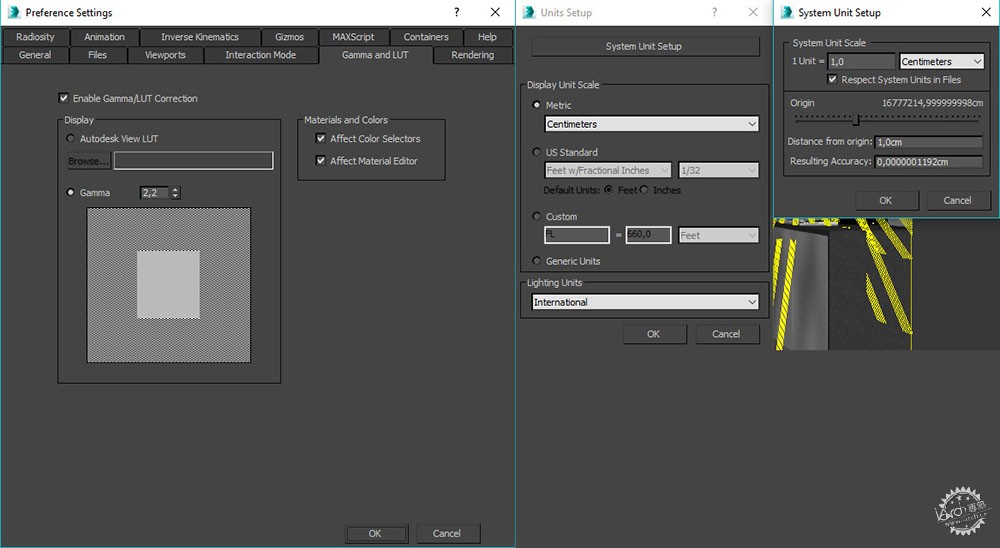Click Cancel in Units Setup

tap(726, 334)
